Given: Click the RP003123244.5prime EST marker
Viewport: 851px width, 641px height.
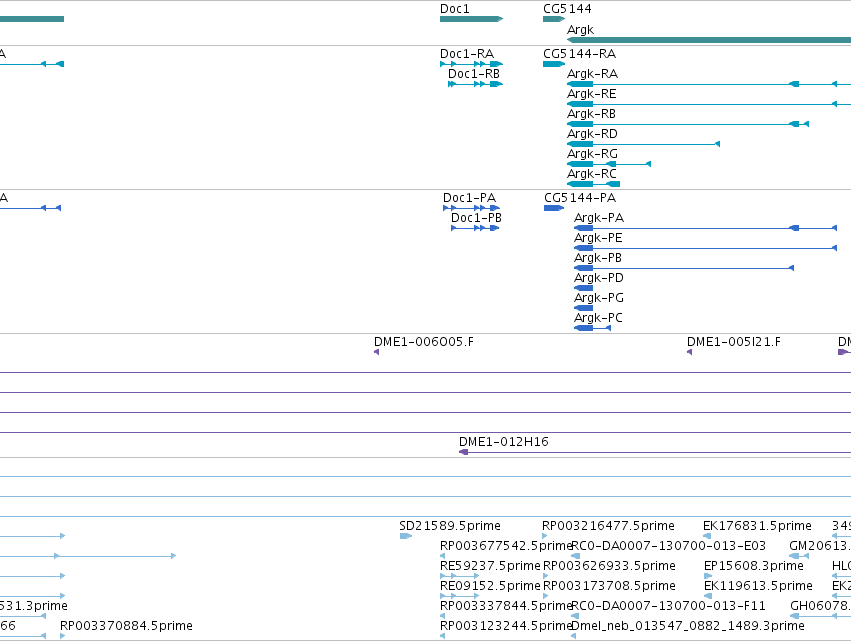Looking at the screenshot, I should tap(442, 636).
